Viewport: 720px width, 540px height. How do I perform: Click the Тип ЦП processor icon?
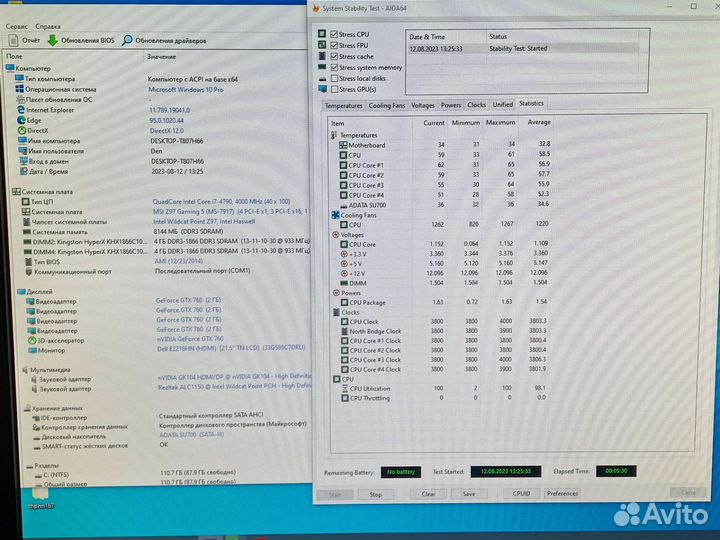coord(26,202)
